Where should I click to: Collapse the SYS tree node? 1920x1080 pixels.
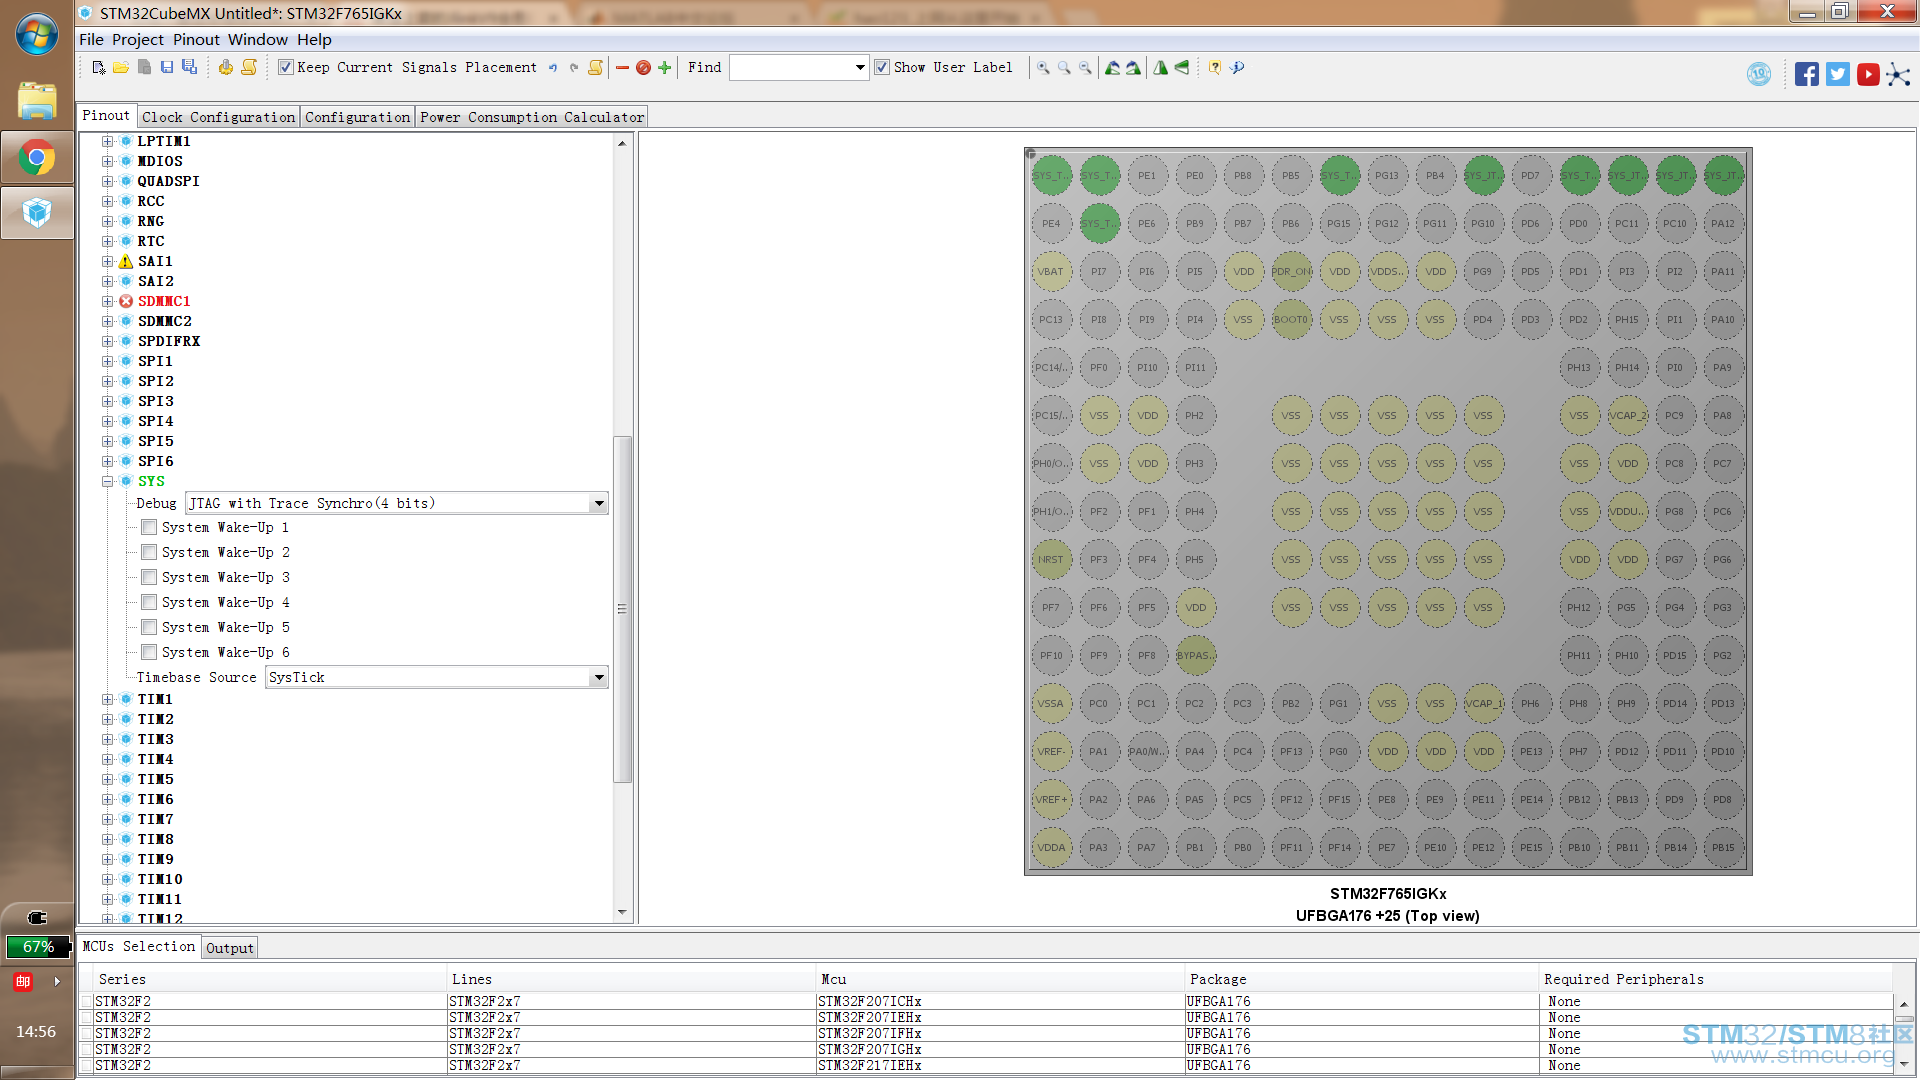pyautogui.click(x=107, y=481)
